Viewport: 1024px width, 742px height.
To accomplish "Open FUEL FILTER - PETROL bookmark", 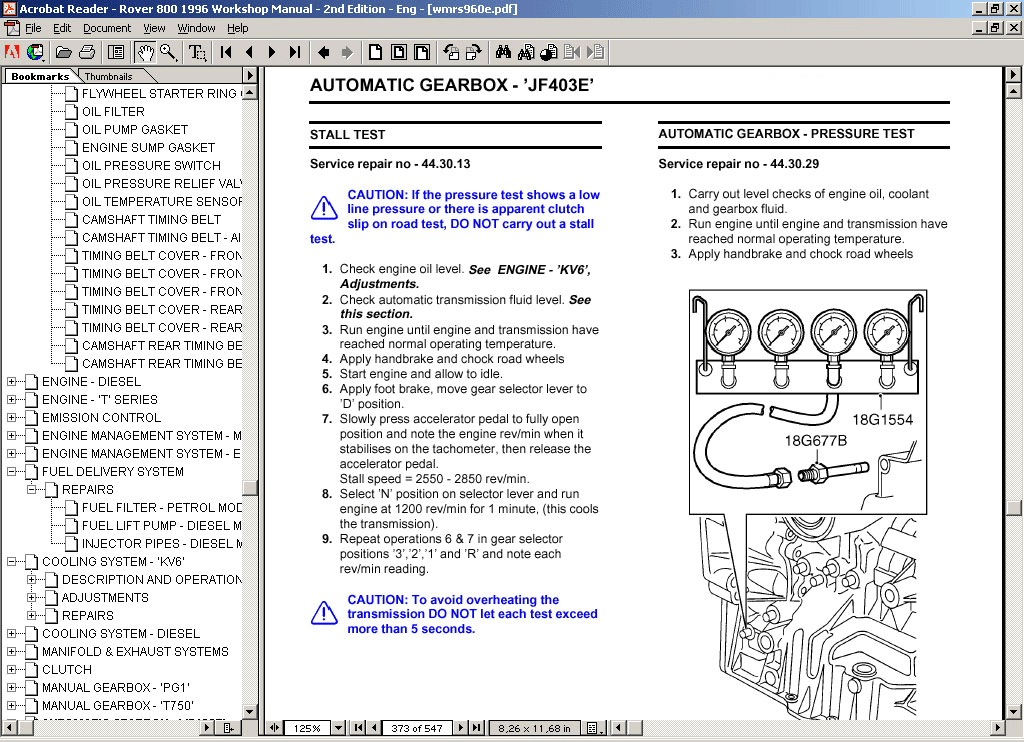I will pos(161,508).
